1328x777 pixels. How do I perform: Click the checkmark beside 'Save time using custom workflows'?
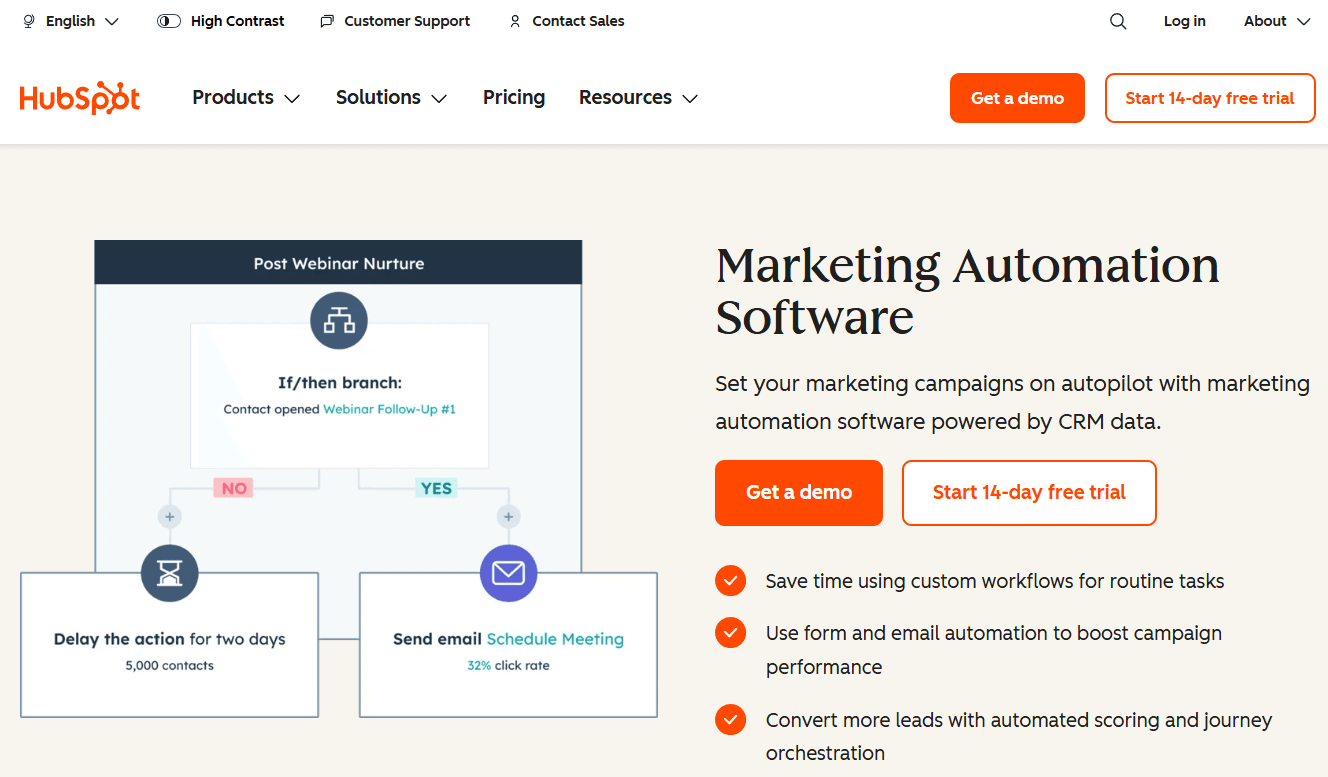(x=730, y=580)
